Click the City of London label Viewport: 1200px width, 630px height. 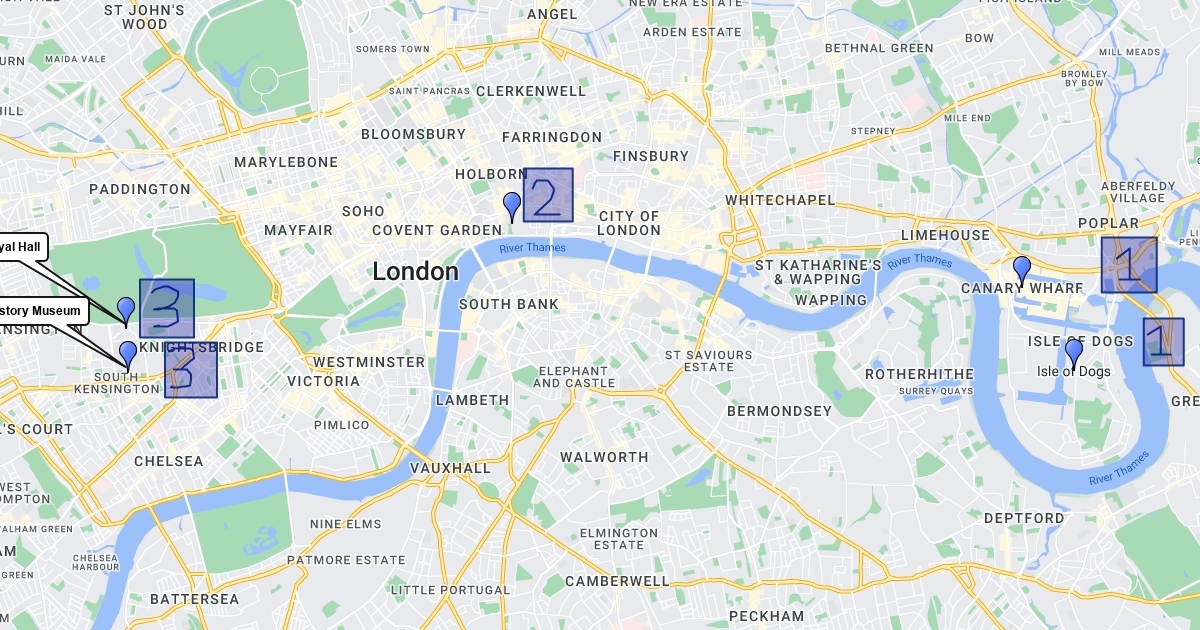(x=630, y=223)
